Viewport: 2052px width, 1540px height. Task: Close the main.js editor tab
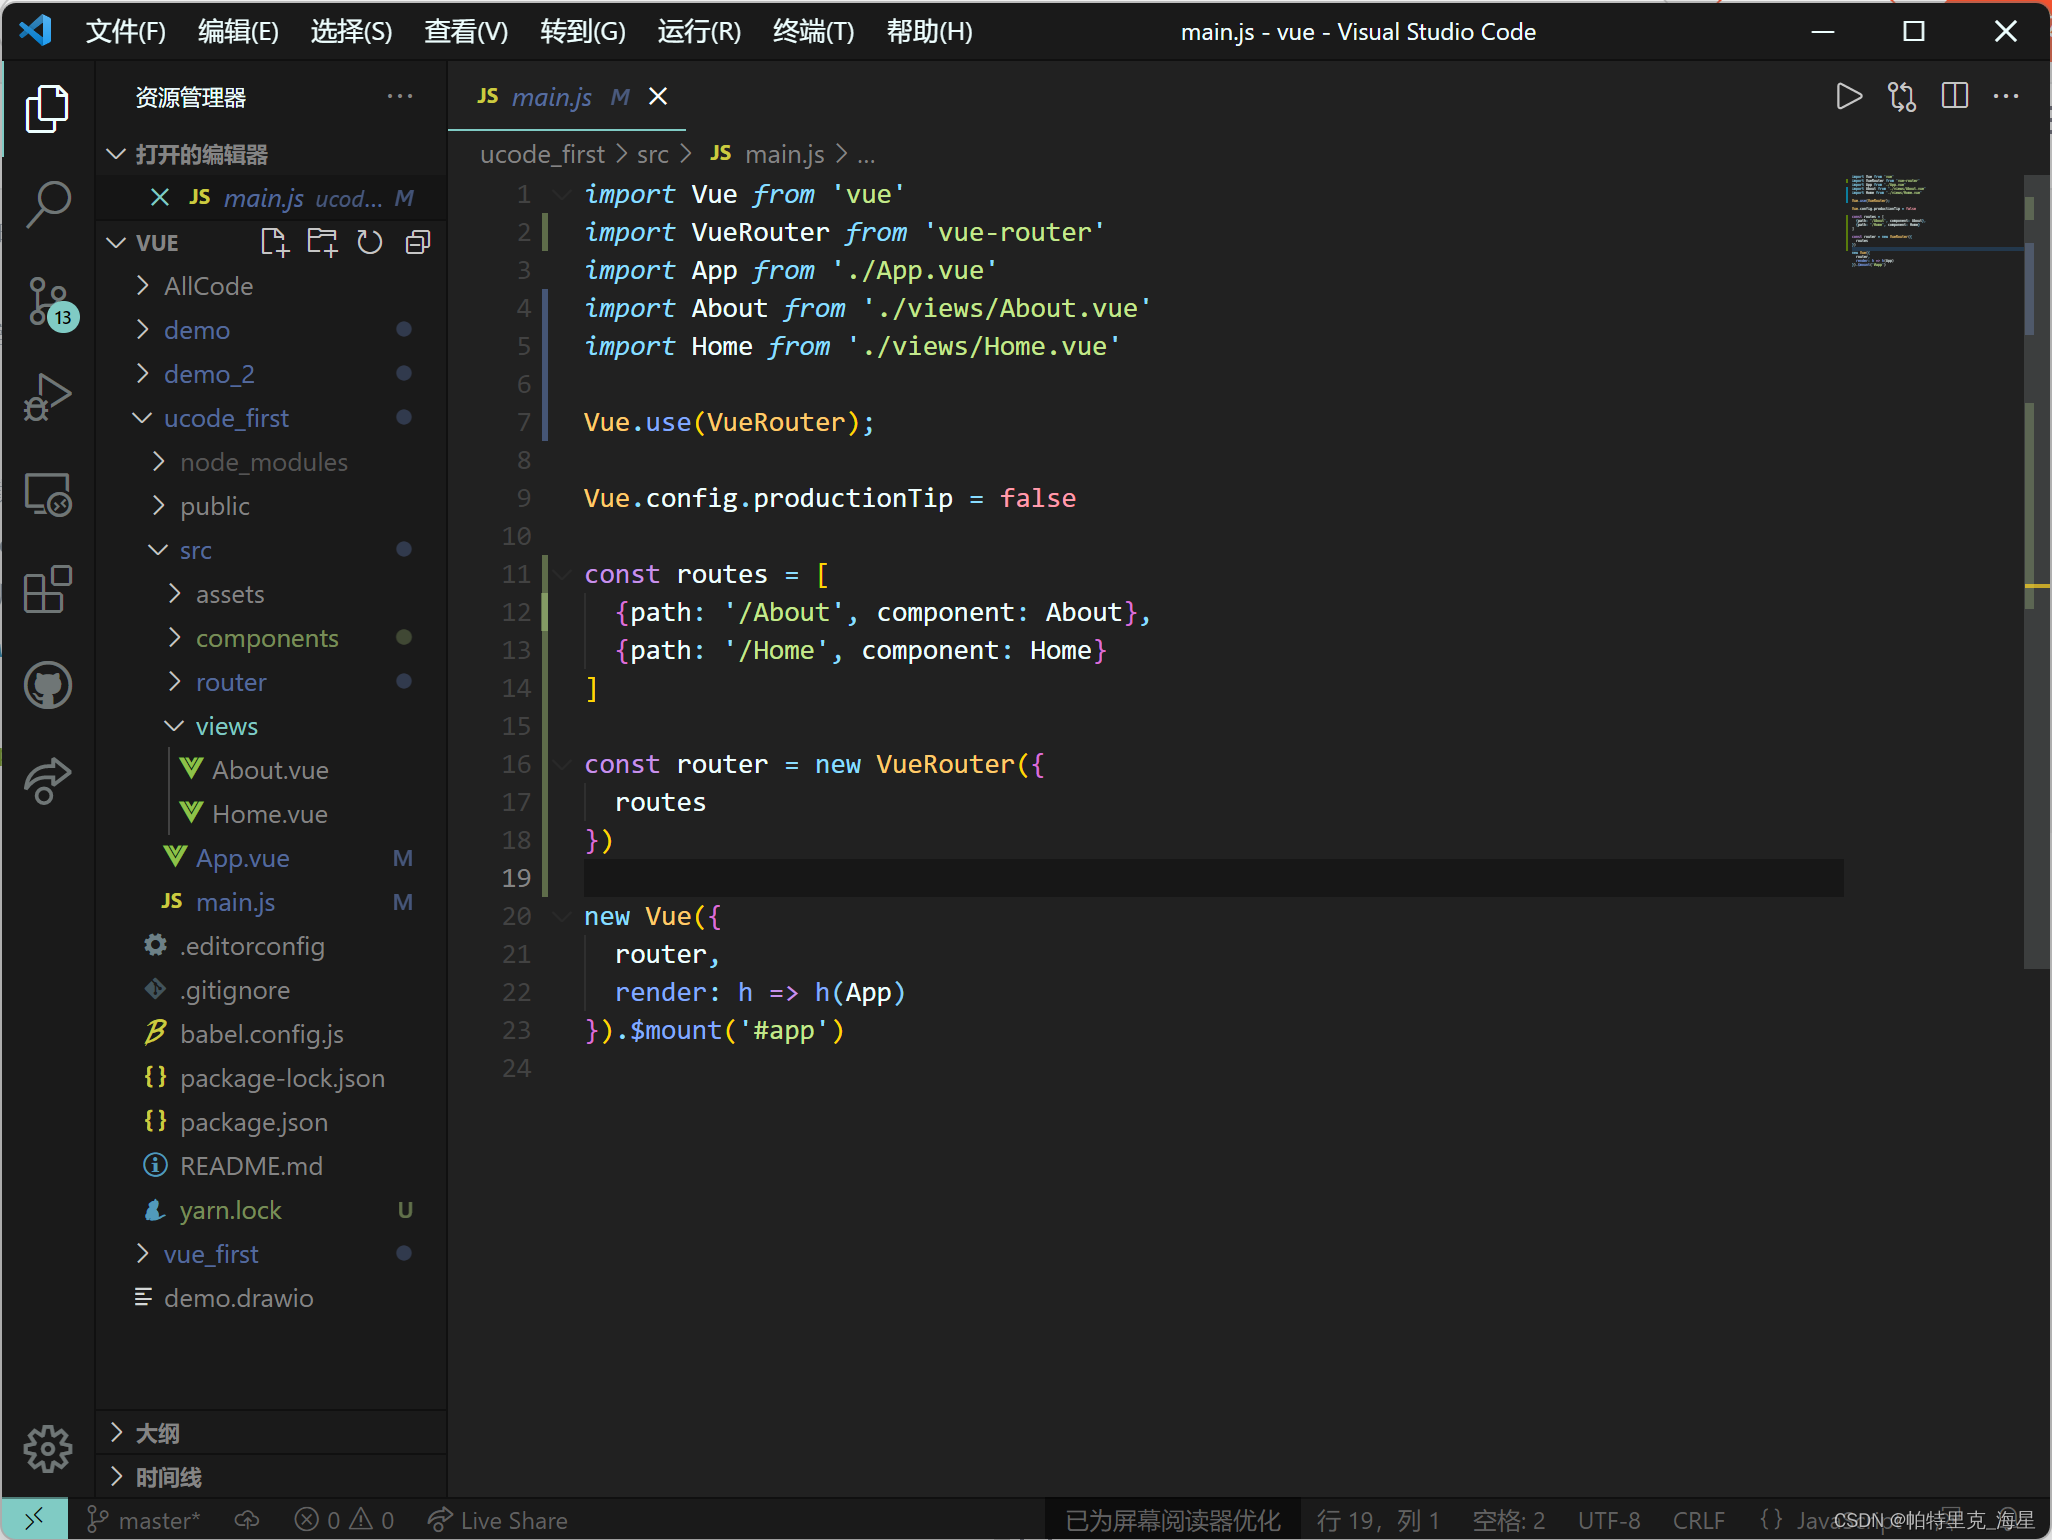[658, 97]
